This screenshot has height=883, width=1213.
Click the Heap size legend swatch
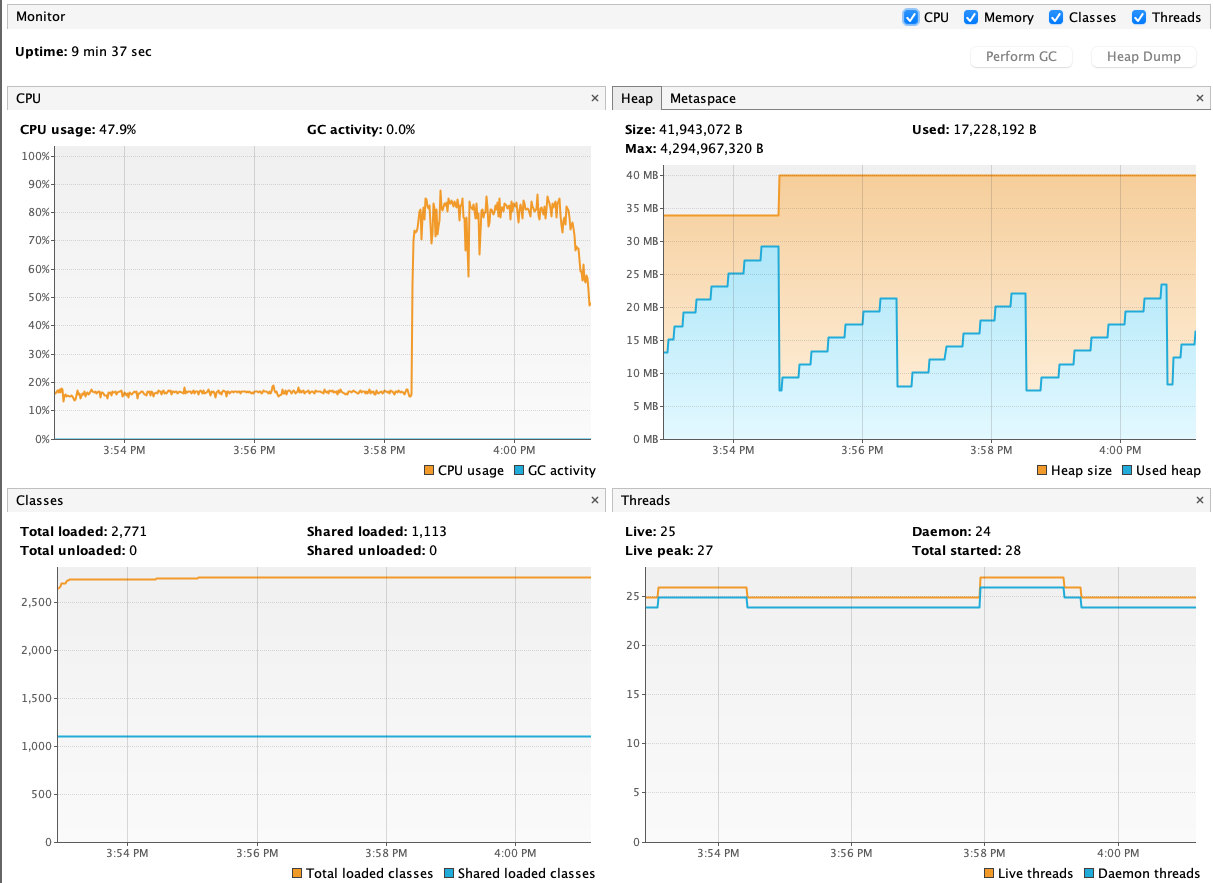pos(1042,471)
